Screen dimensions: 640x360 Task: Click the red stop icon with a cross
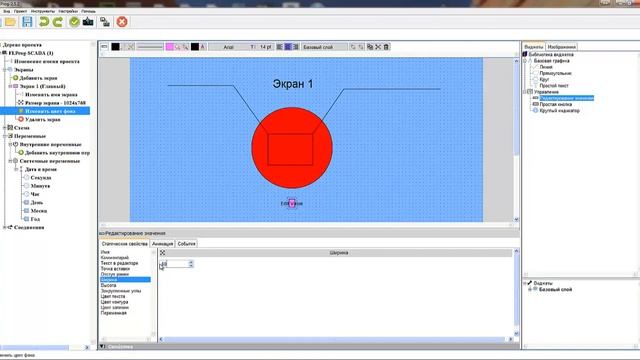122,22
